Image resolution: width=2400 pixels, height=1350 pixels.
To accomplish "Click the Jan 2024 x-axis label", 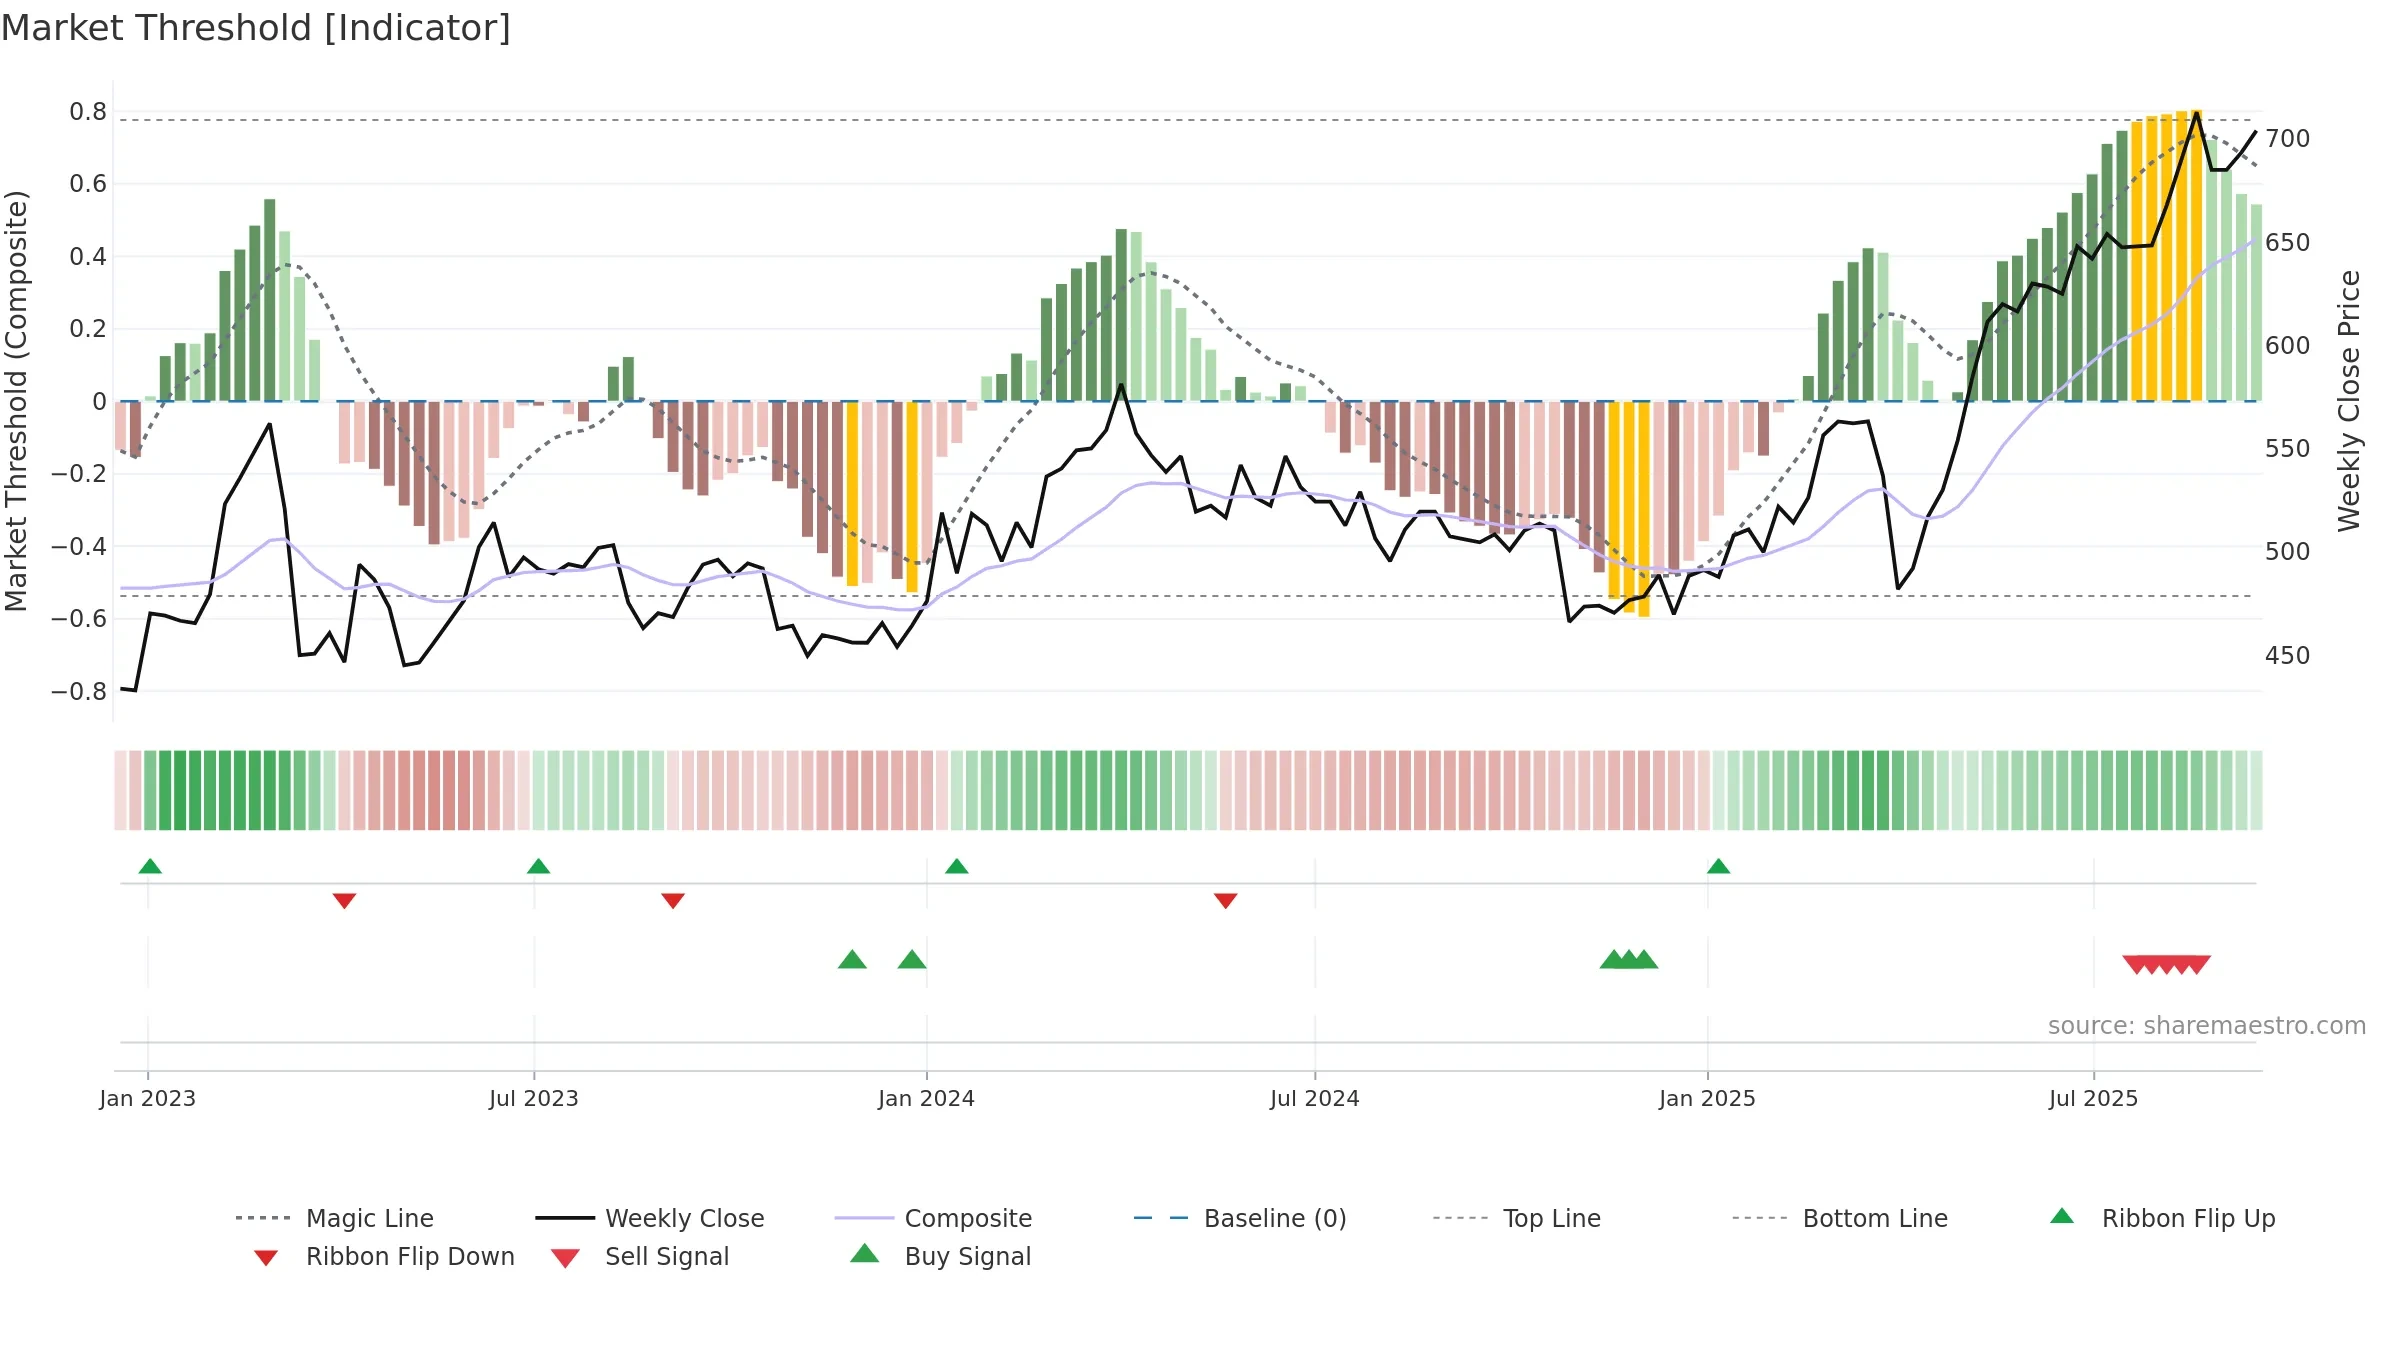I will click(927, 1099).
